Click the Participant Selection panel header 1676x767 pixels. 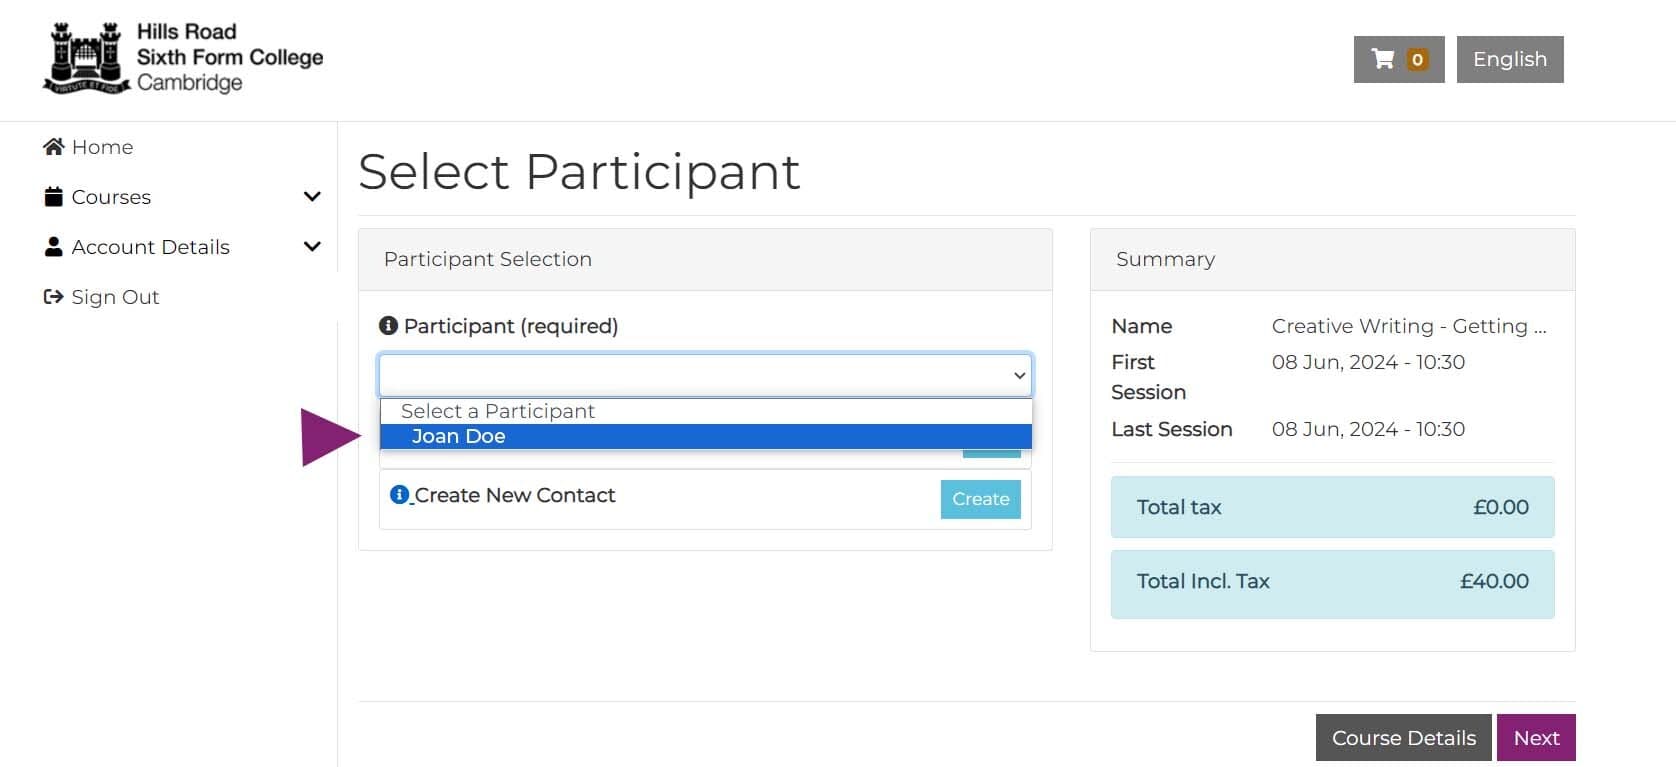[x=705, y=259]
